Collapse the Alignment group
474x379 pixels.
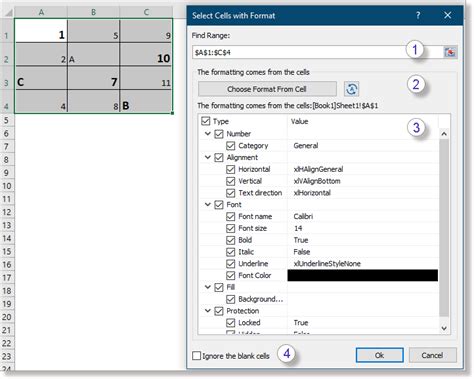pyautogui.click(x=208, y=157)
